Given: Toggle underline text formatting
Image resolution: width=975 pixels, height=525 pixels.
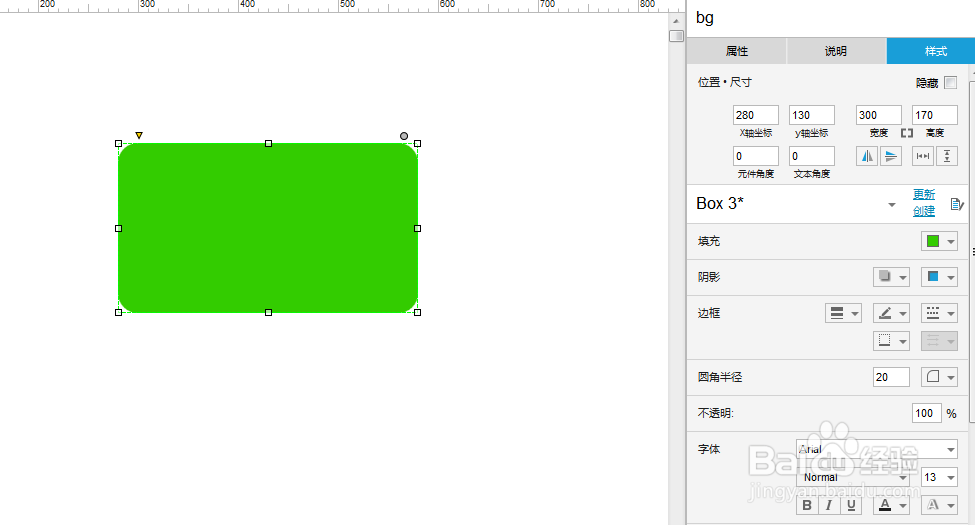Looking at the screenshot, I should coord(851,505).
